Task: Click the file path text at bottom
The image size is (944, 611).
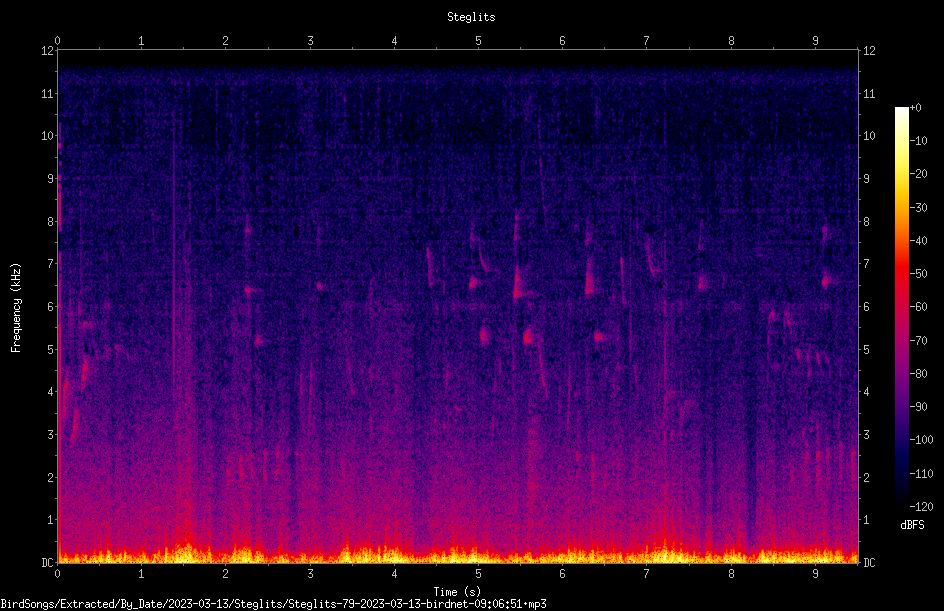Action: (273, 604)
